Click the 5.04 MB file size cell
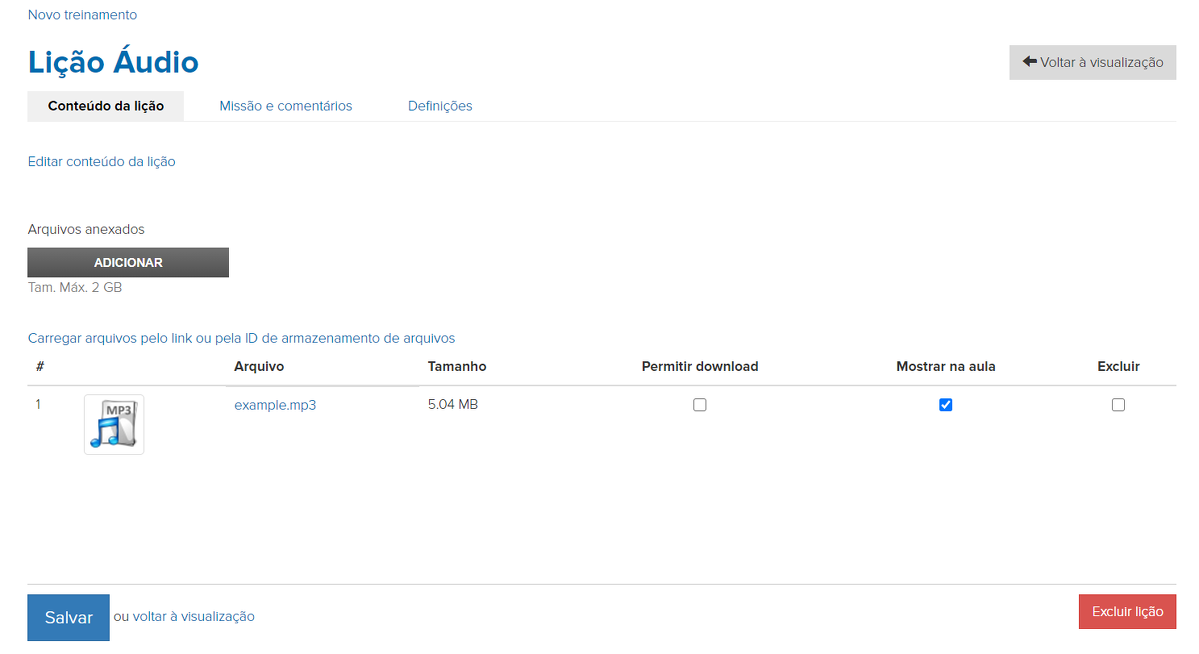The height and width of the screenshot is (654, 1199). (453, 405)
